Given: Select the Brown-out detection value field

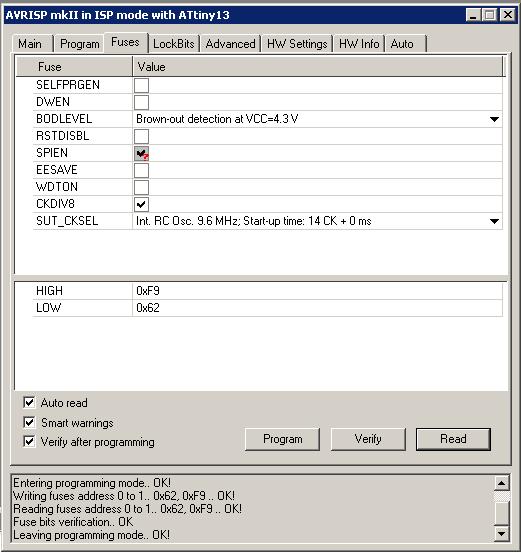Looking at the screenshot, I should click(x=317, y=119).
